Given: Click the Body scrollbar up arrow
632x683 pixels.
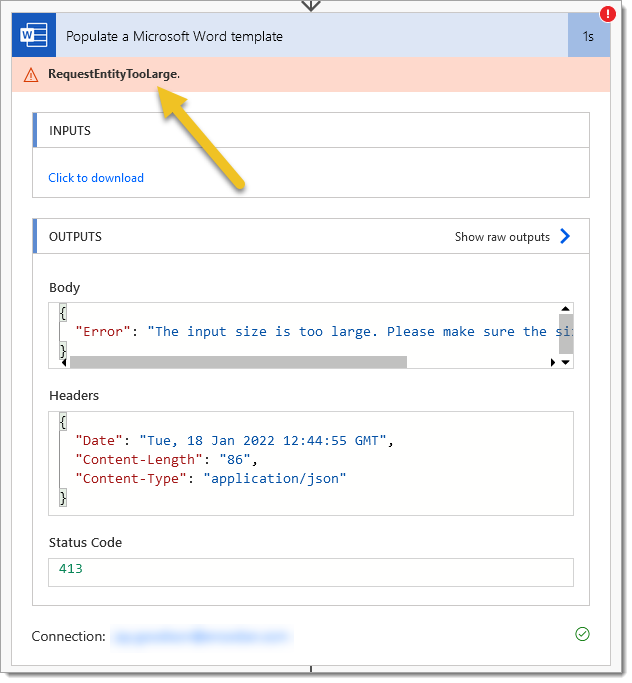Looking at the screenshot, I should coord(565,308).
